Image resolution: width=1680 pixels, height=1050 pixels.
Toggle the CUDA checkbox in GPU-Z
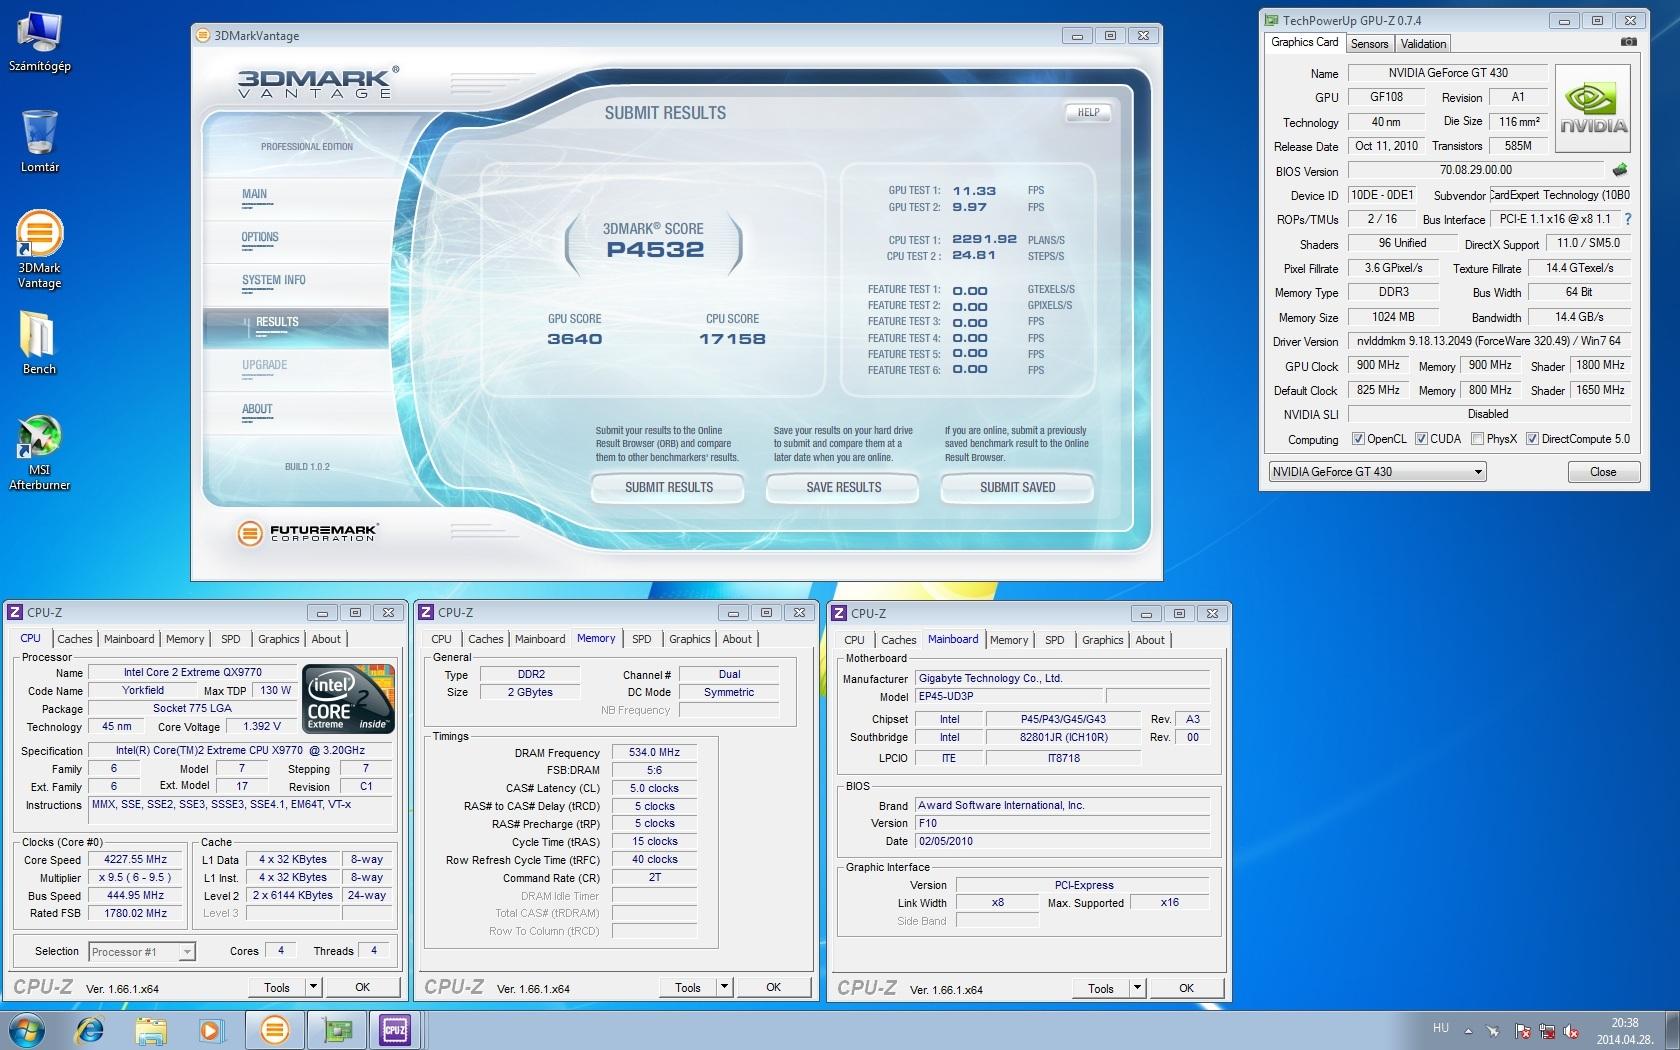pyautogui.click(x=1420, y=439)
